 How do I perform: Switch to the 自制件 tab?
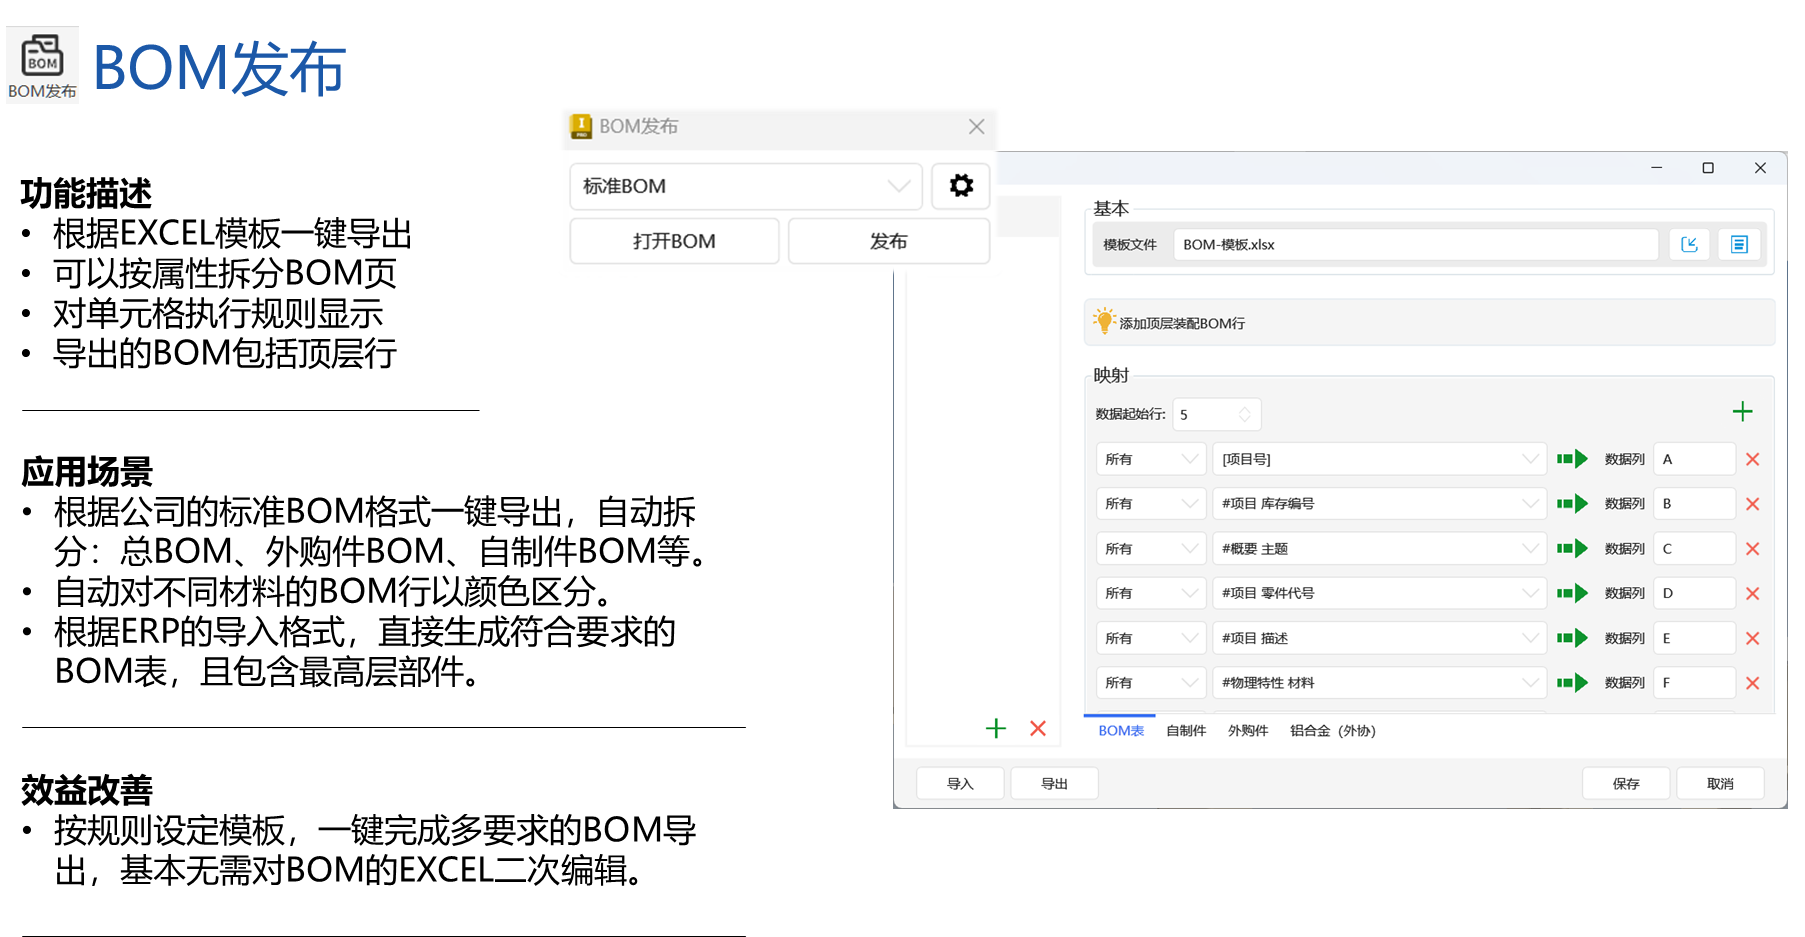(1186, 731)
